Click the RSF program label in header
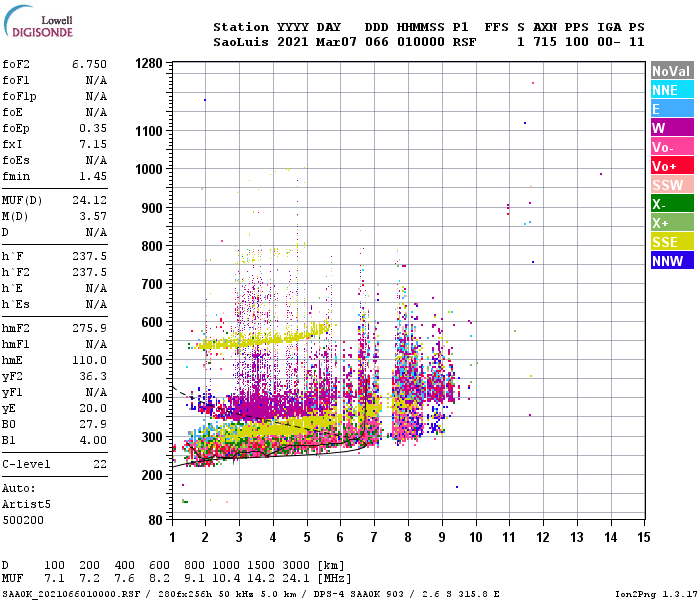 (x=464, y=42)
